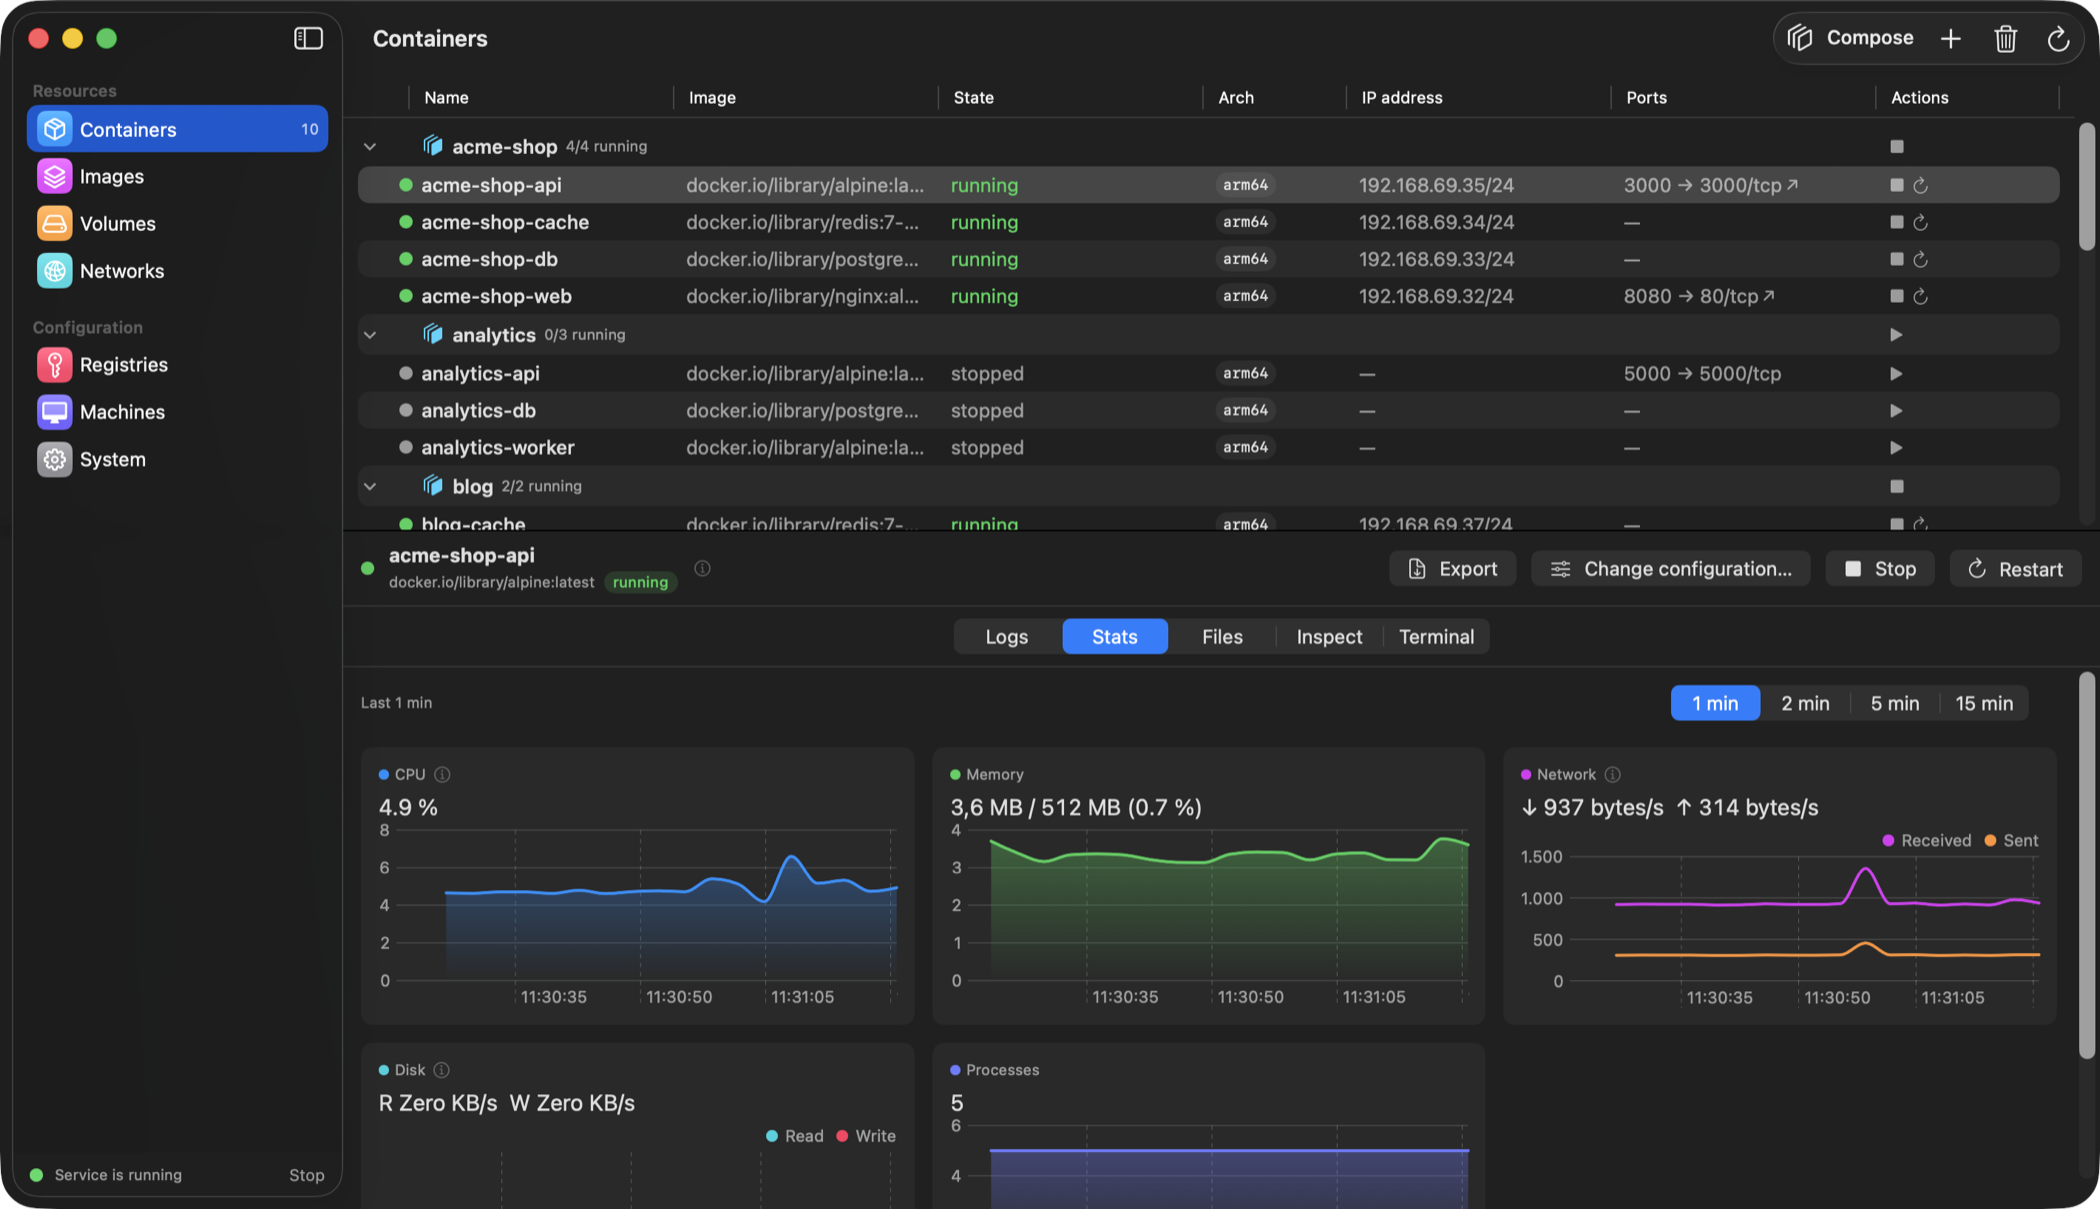2100x1209 pixels.
Task: Stop the acme-shop compose group
Action: point(1897,147)
